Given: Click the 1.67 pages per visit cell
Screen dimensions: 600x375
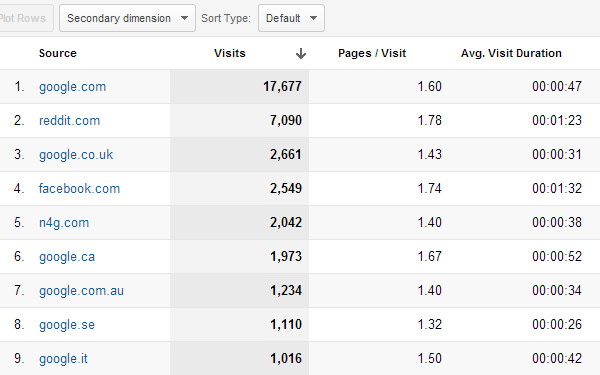Looking at the screenshot, I should (429, 256).
